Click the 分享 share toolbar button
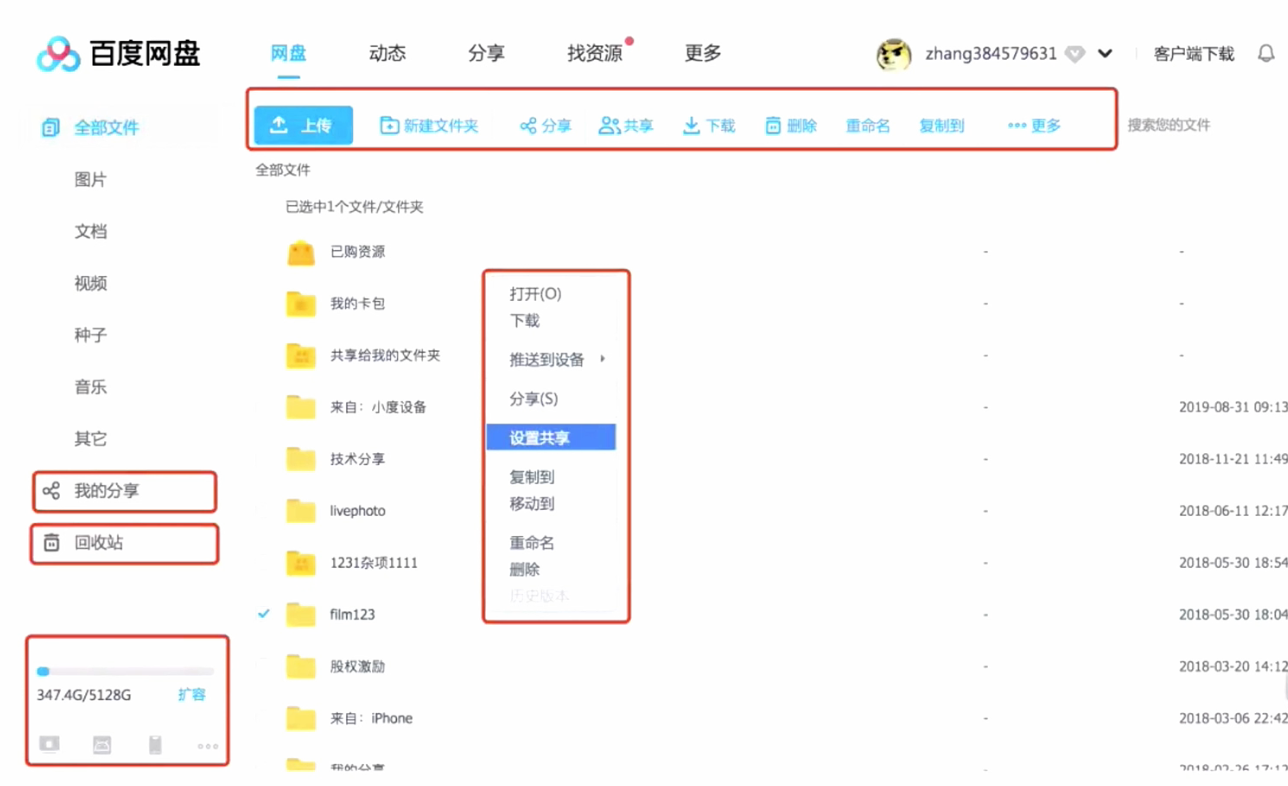 (x=545, y=126)
